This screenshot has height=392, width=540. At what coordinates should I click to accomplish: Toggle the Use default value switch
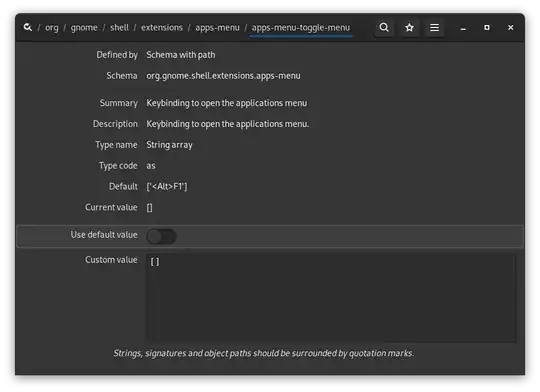click(x=162, y=236)
